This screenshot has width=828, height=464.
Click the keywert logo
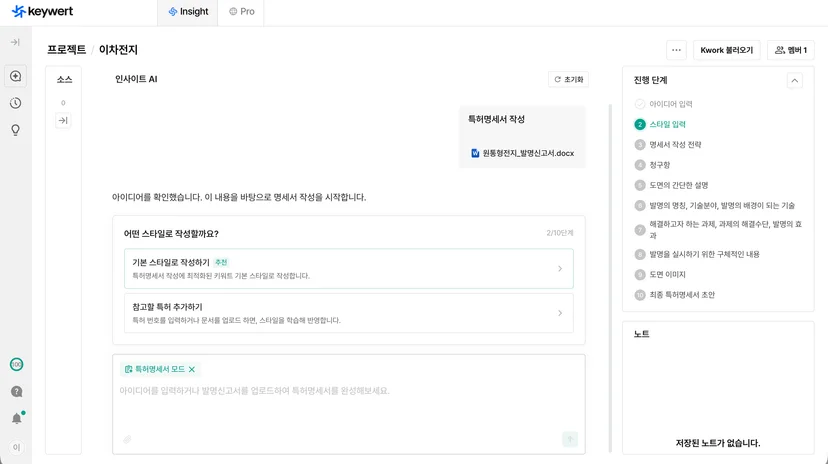[x=42, y=11]
